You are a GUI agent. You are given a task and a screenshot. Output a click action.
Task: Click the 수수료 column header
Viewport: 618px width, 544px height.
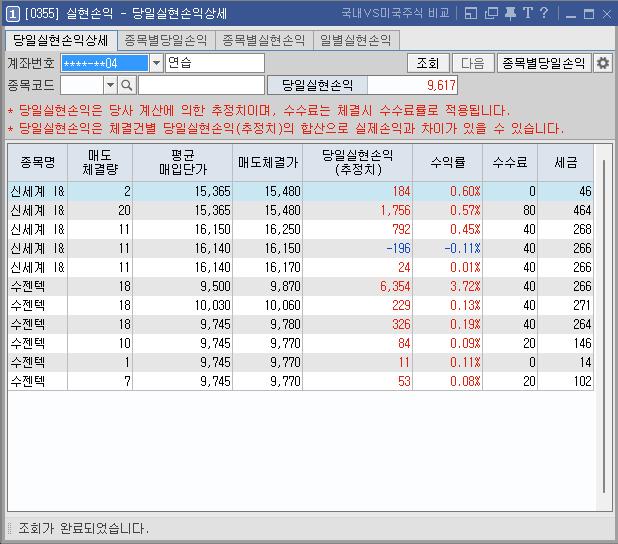(510, 162)
